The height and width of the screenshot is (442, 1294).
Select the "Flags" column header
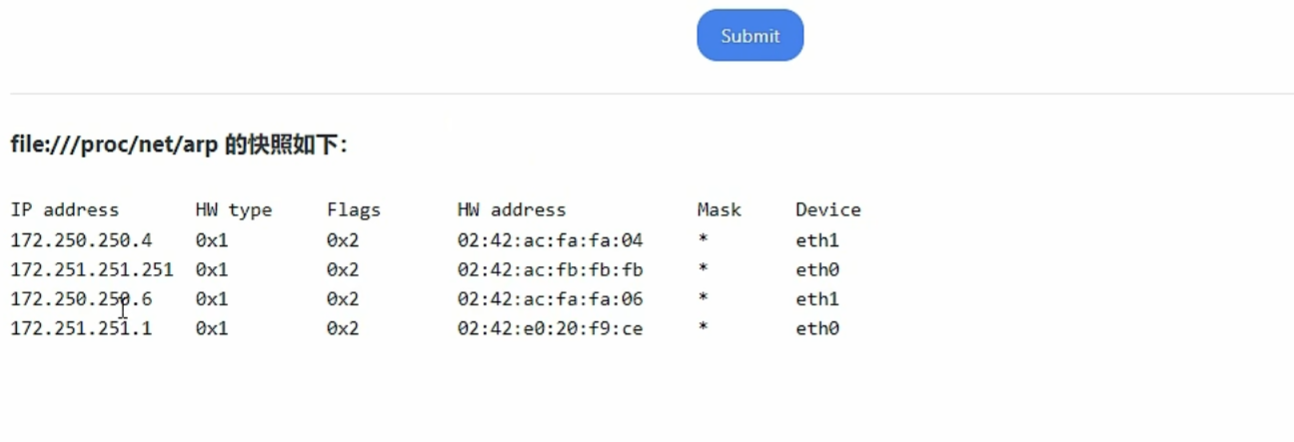tap(353, 210)
